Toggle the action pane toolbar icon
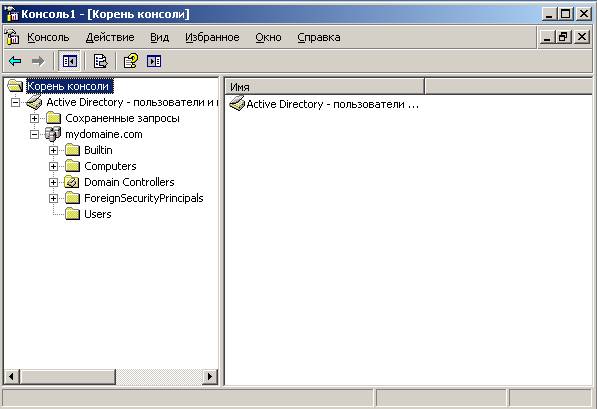 pyautogui.click(x=154, y=61)
